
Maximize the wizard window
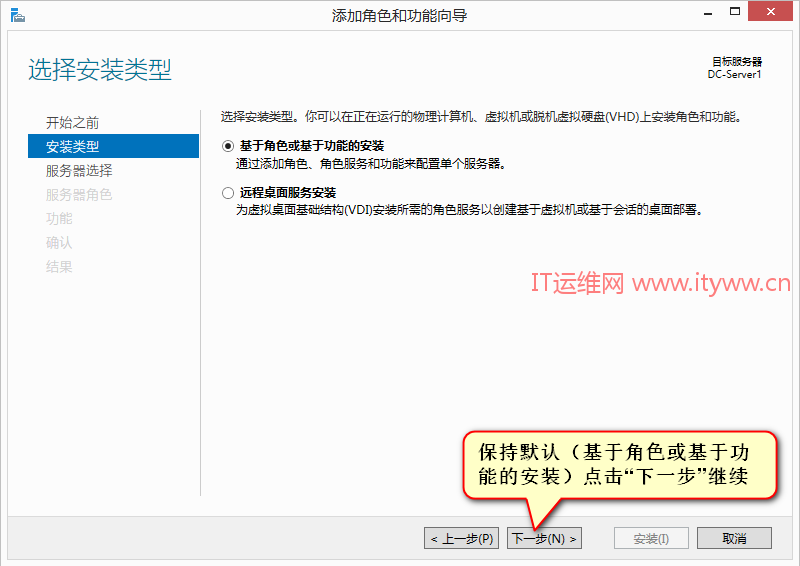735,11
